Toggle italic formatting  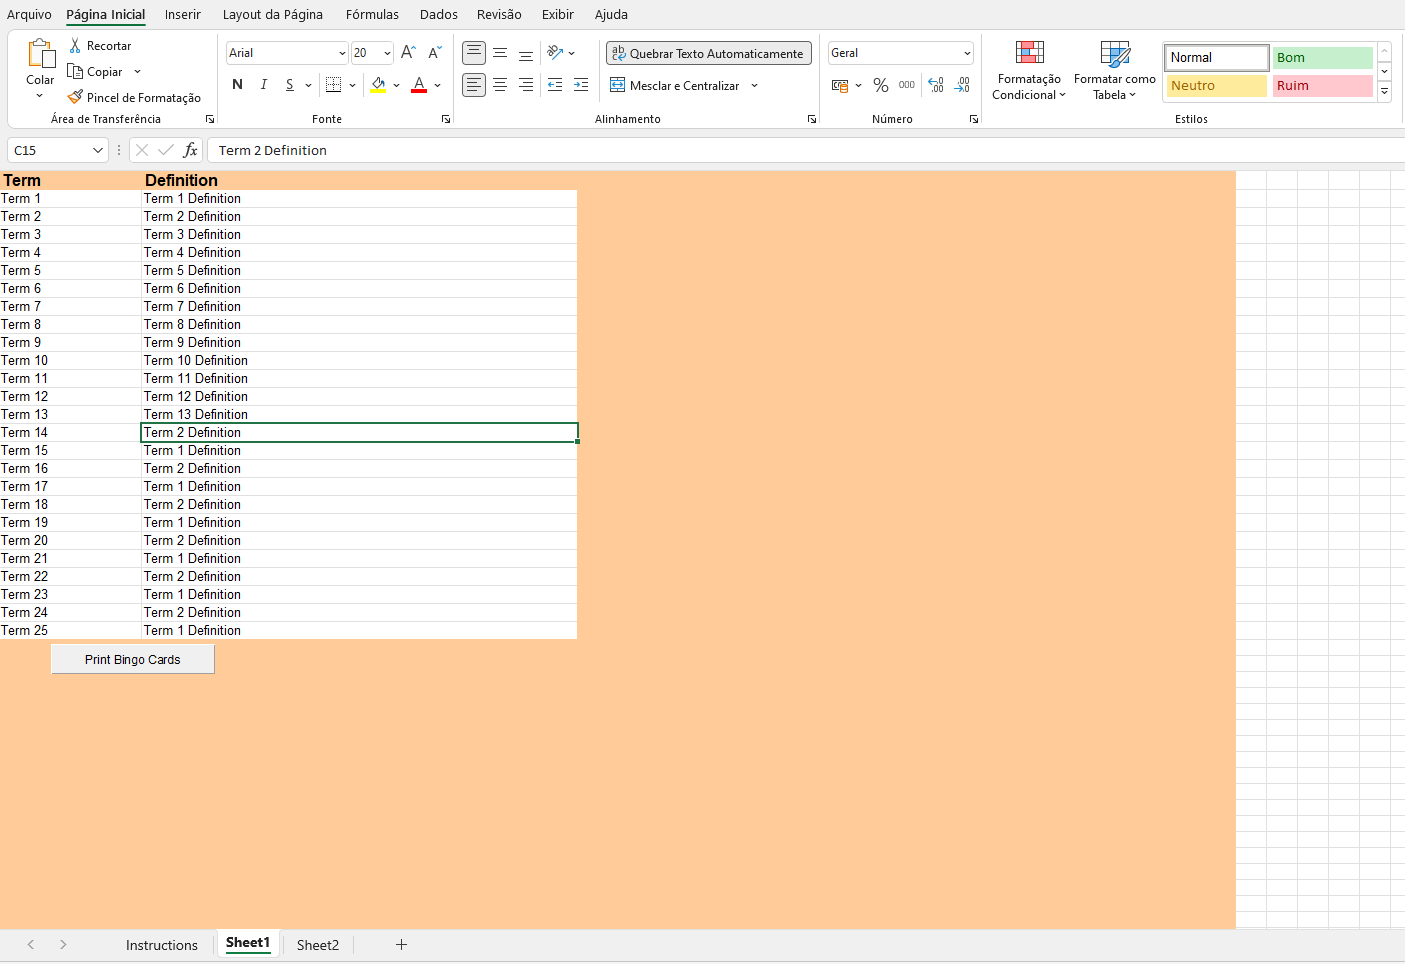[x=264, y=85]
